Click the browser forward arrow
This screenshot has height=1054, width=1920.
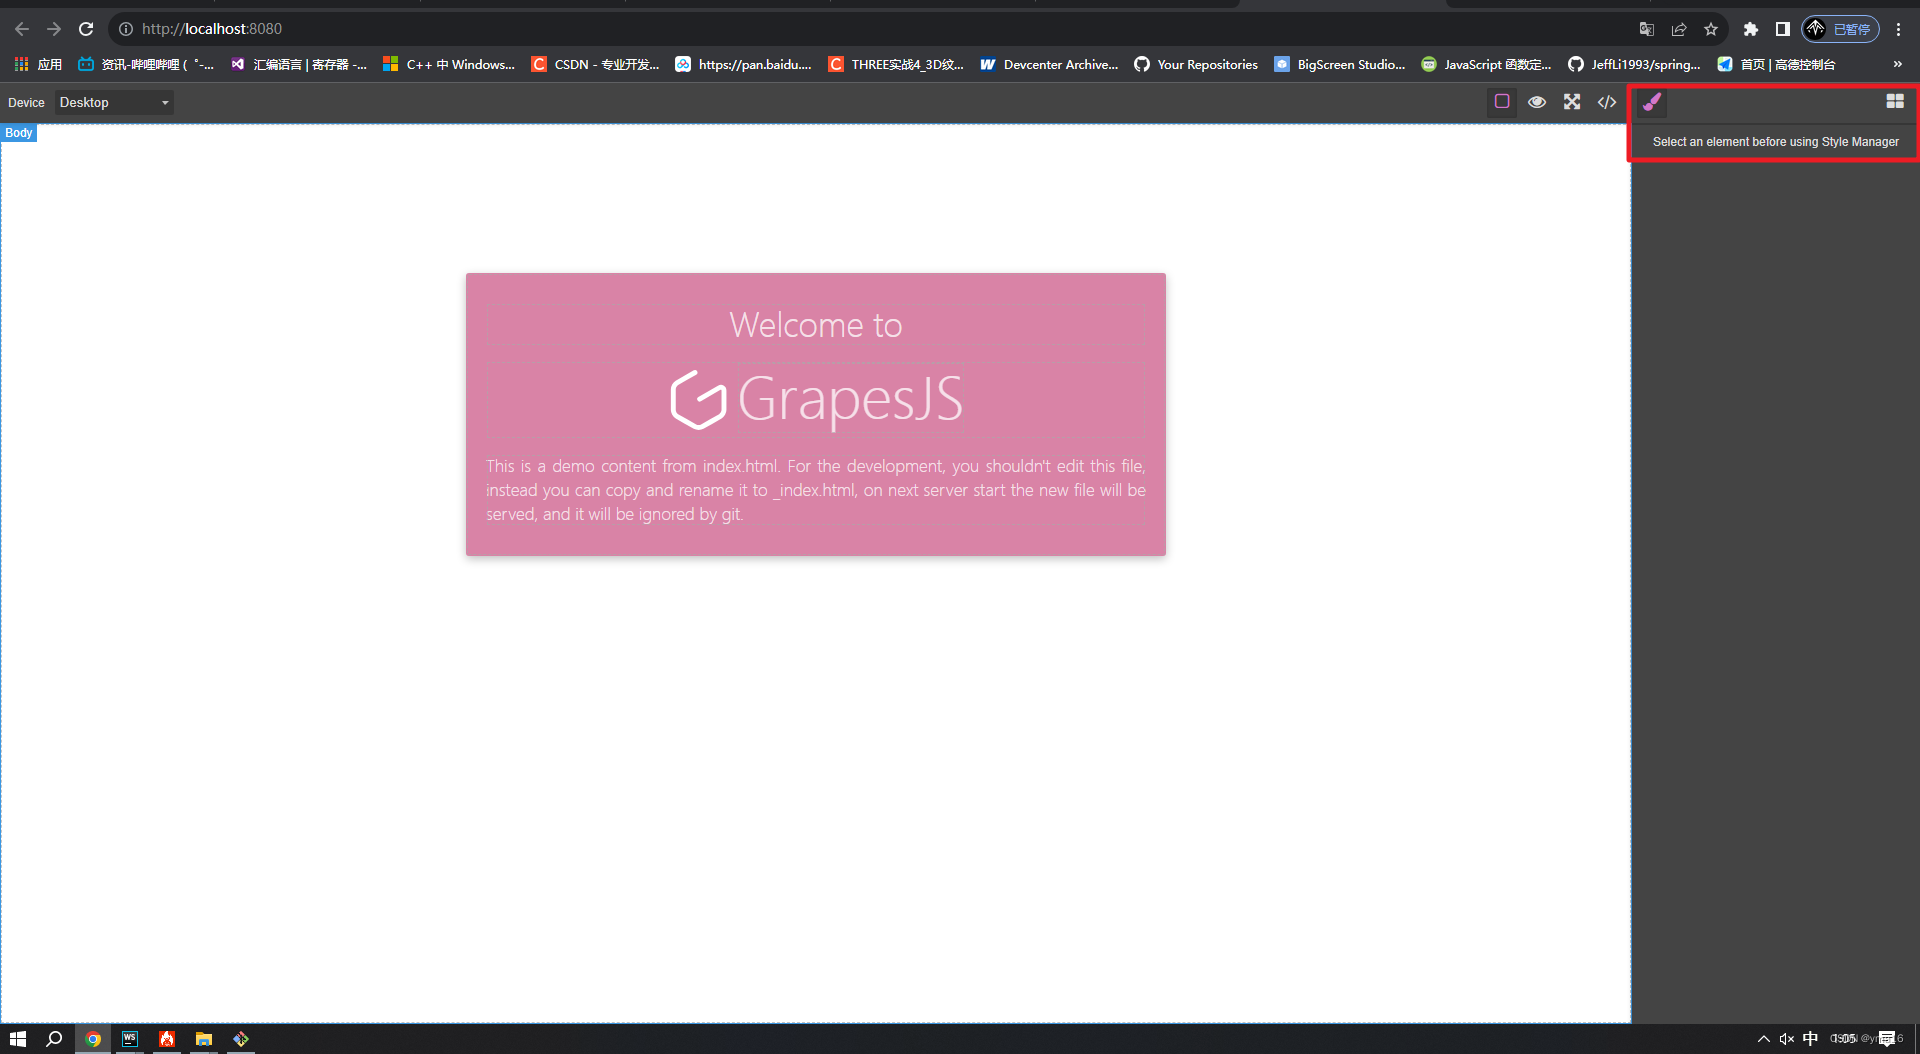(x=54, y=29)
